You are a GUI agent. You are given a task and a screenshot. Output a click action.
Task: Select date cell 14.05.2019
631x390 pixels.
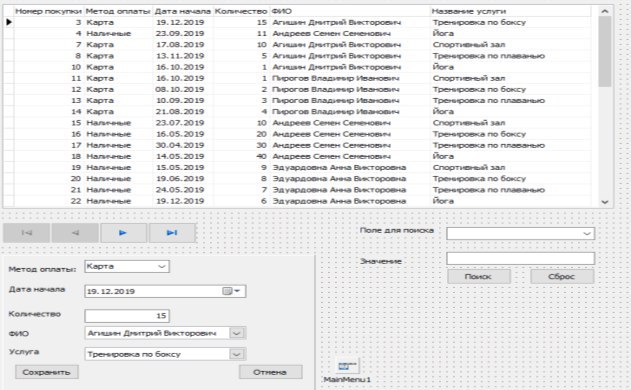180,156
